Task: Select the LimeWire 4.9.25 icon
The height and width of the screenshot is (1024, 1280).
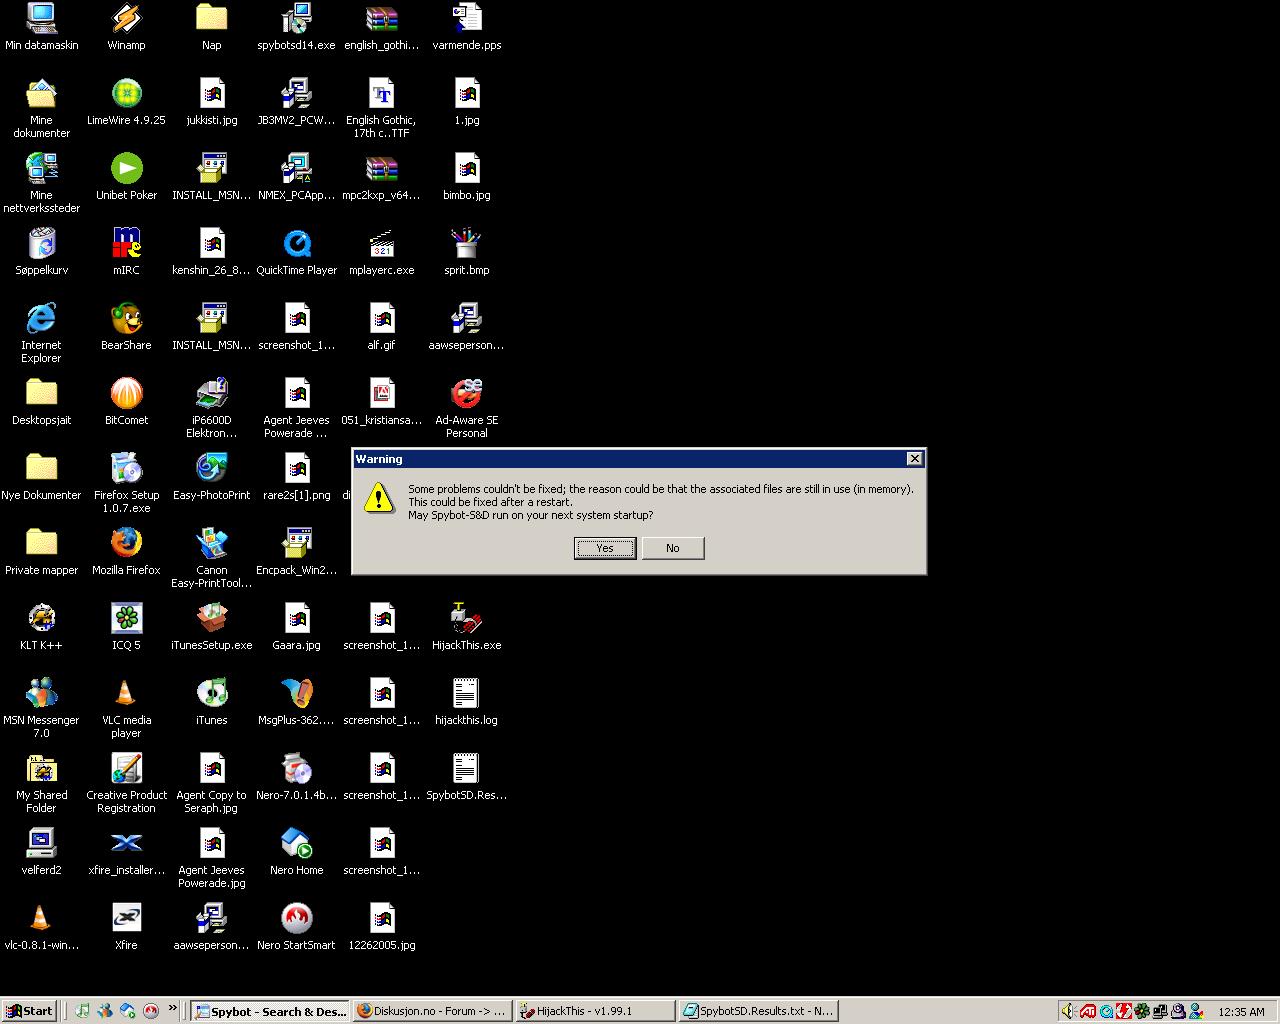Action: (126, 102)
